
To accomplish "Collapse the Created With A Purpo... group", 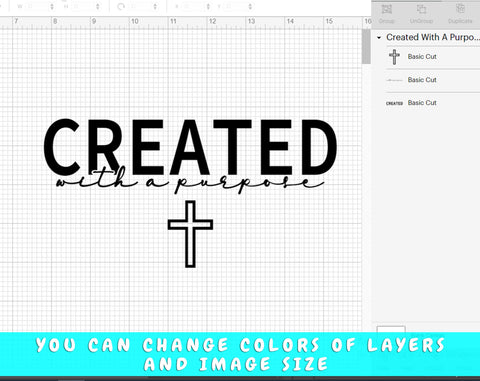I will 379,38.
